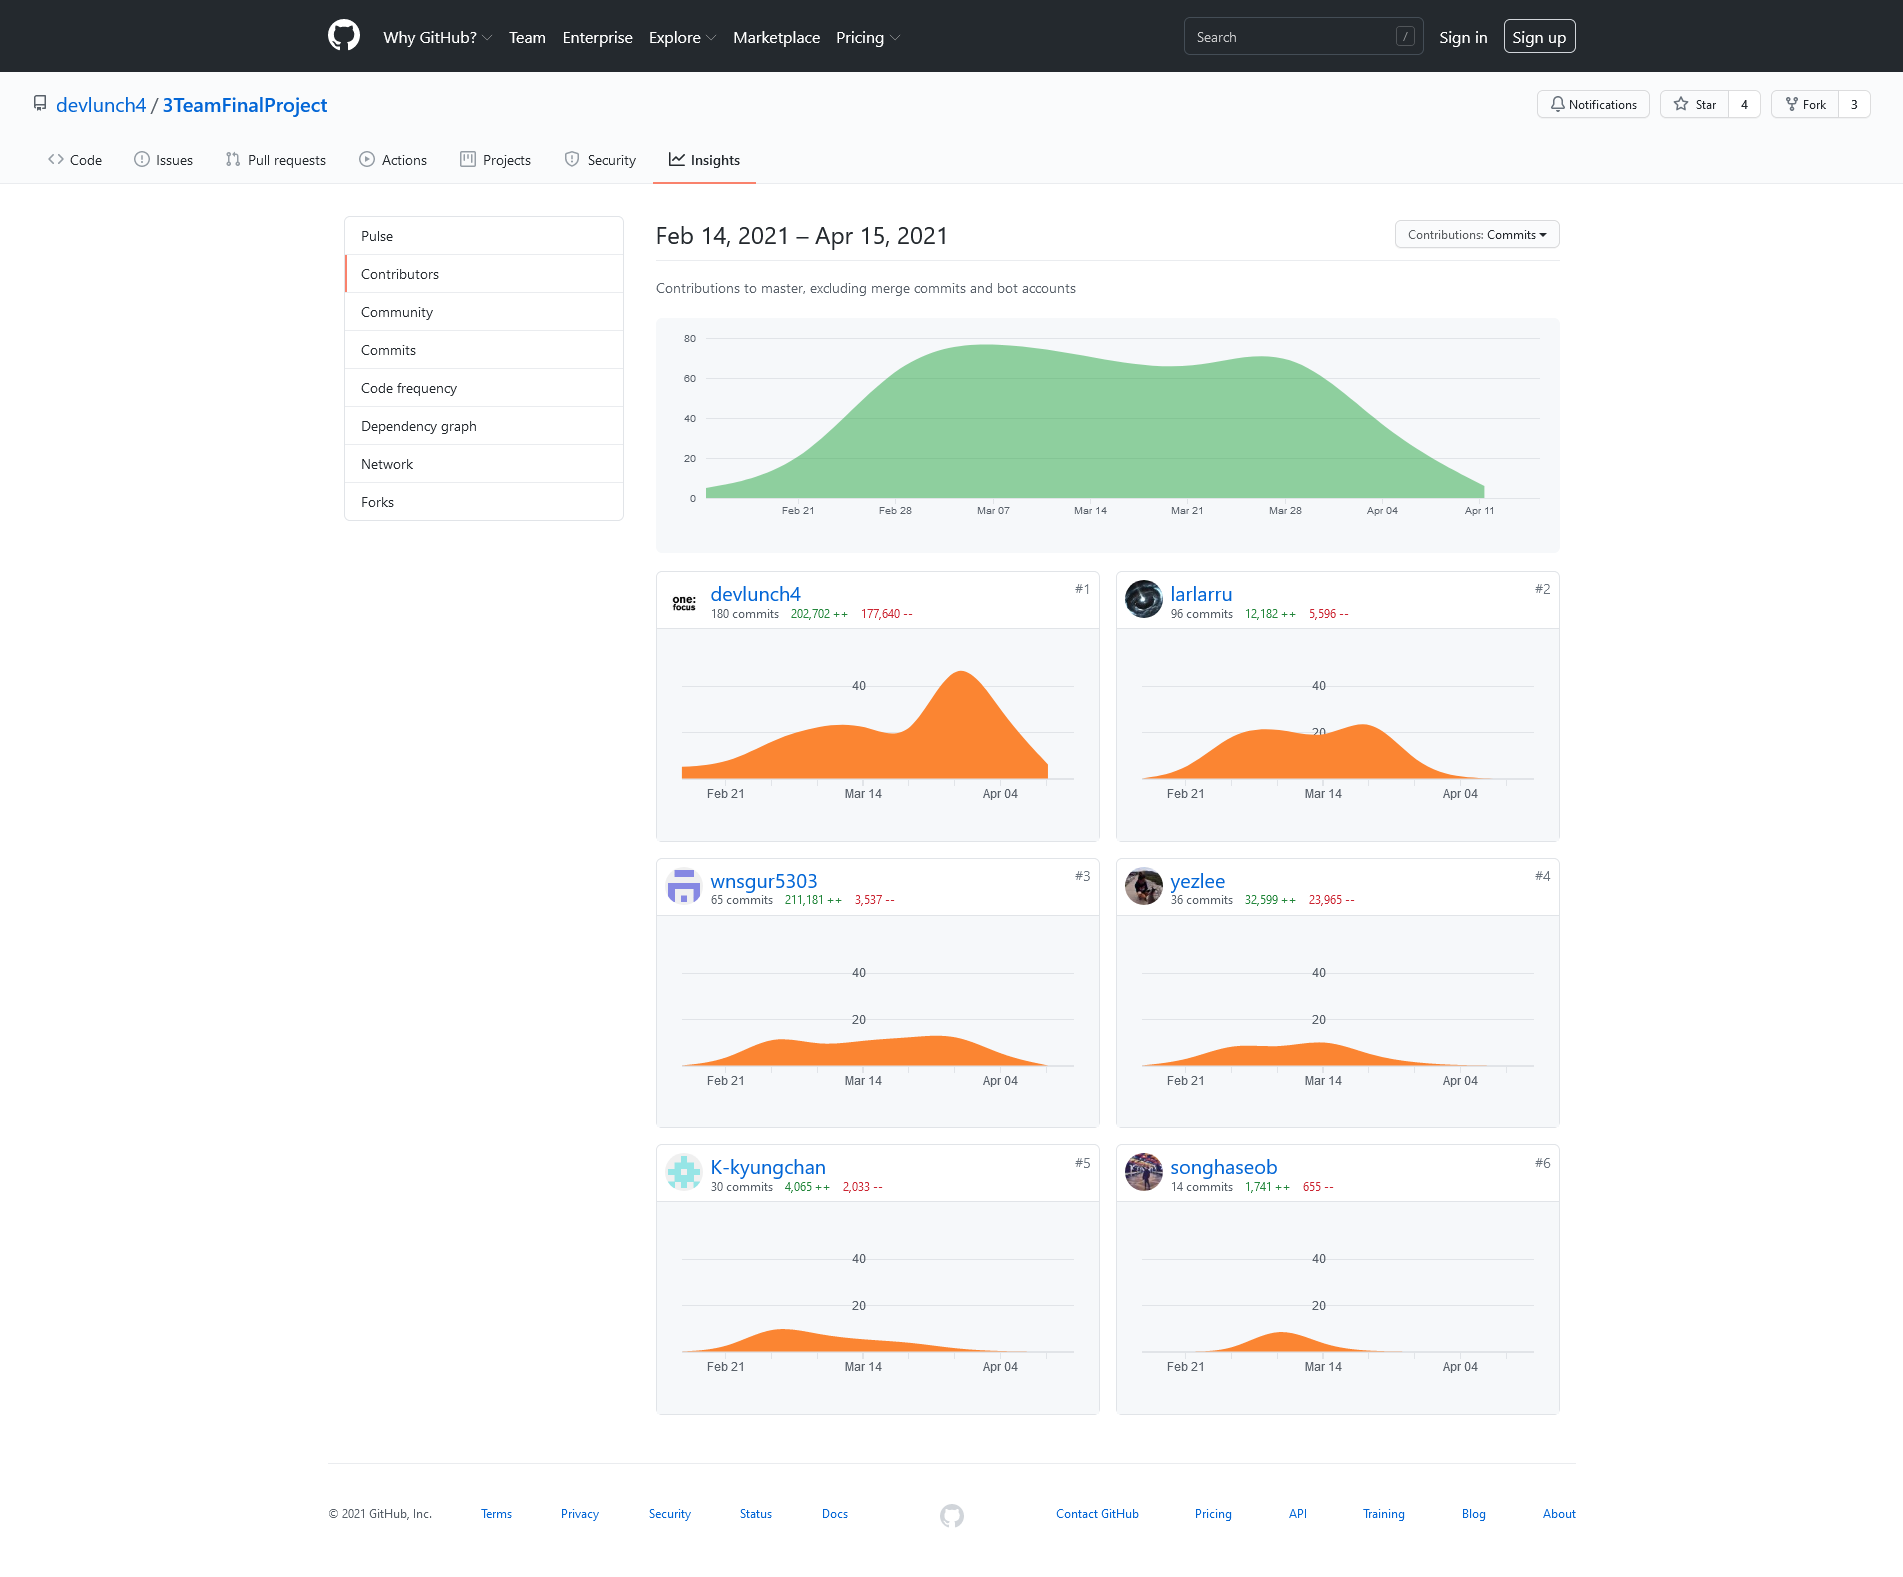Viewport: 1903px width, 1577px height.
Task: Click the GitHub logo in header
Action: (x=344, y=36)
